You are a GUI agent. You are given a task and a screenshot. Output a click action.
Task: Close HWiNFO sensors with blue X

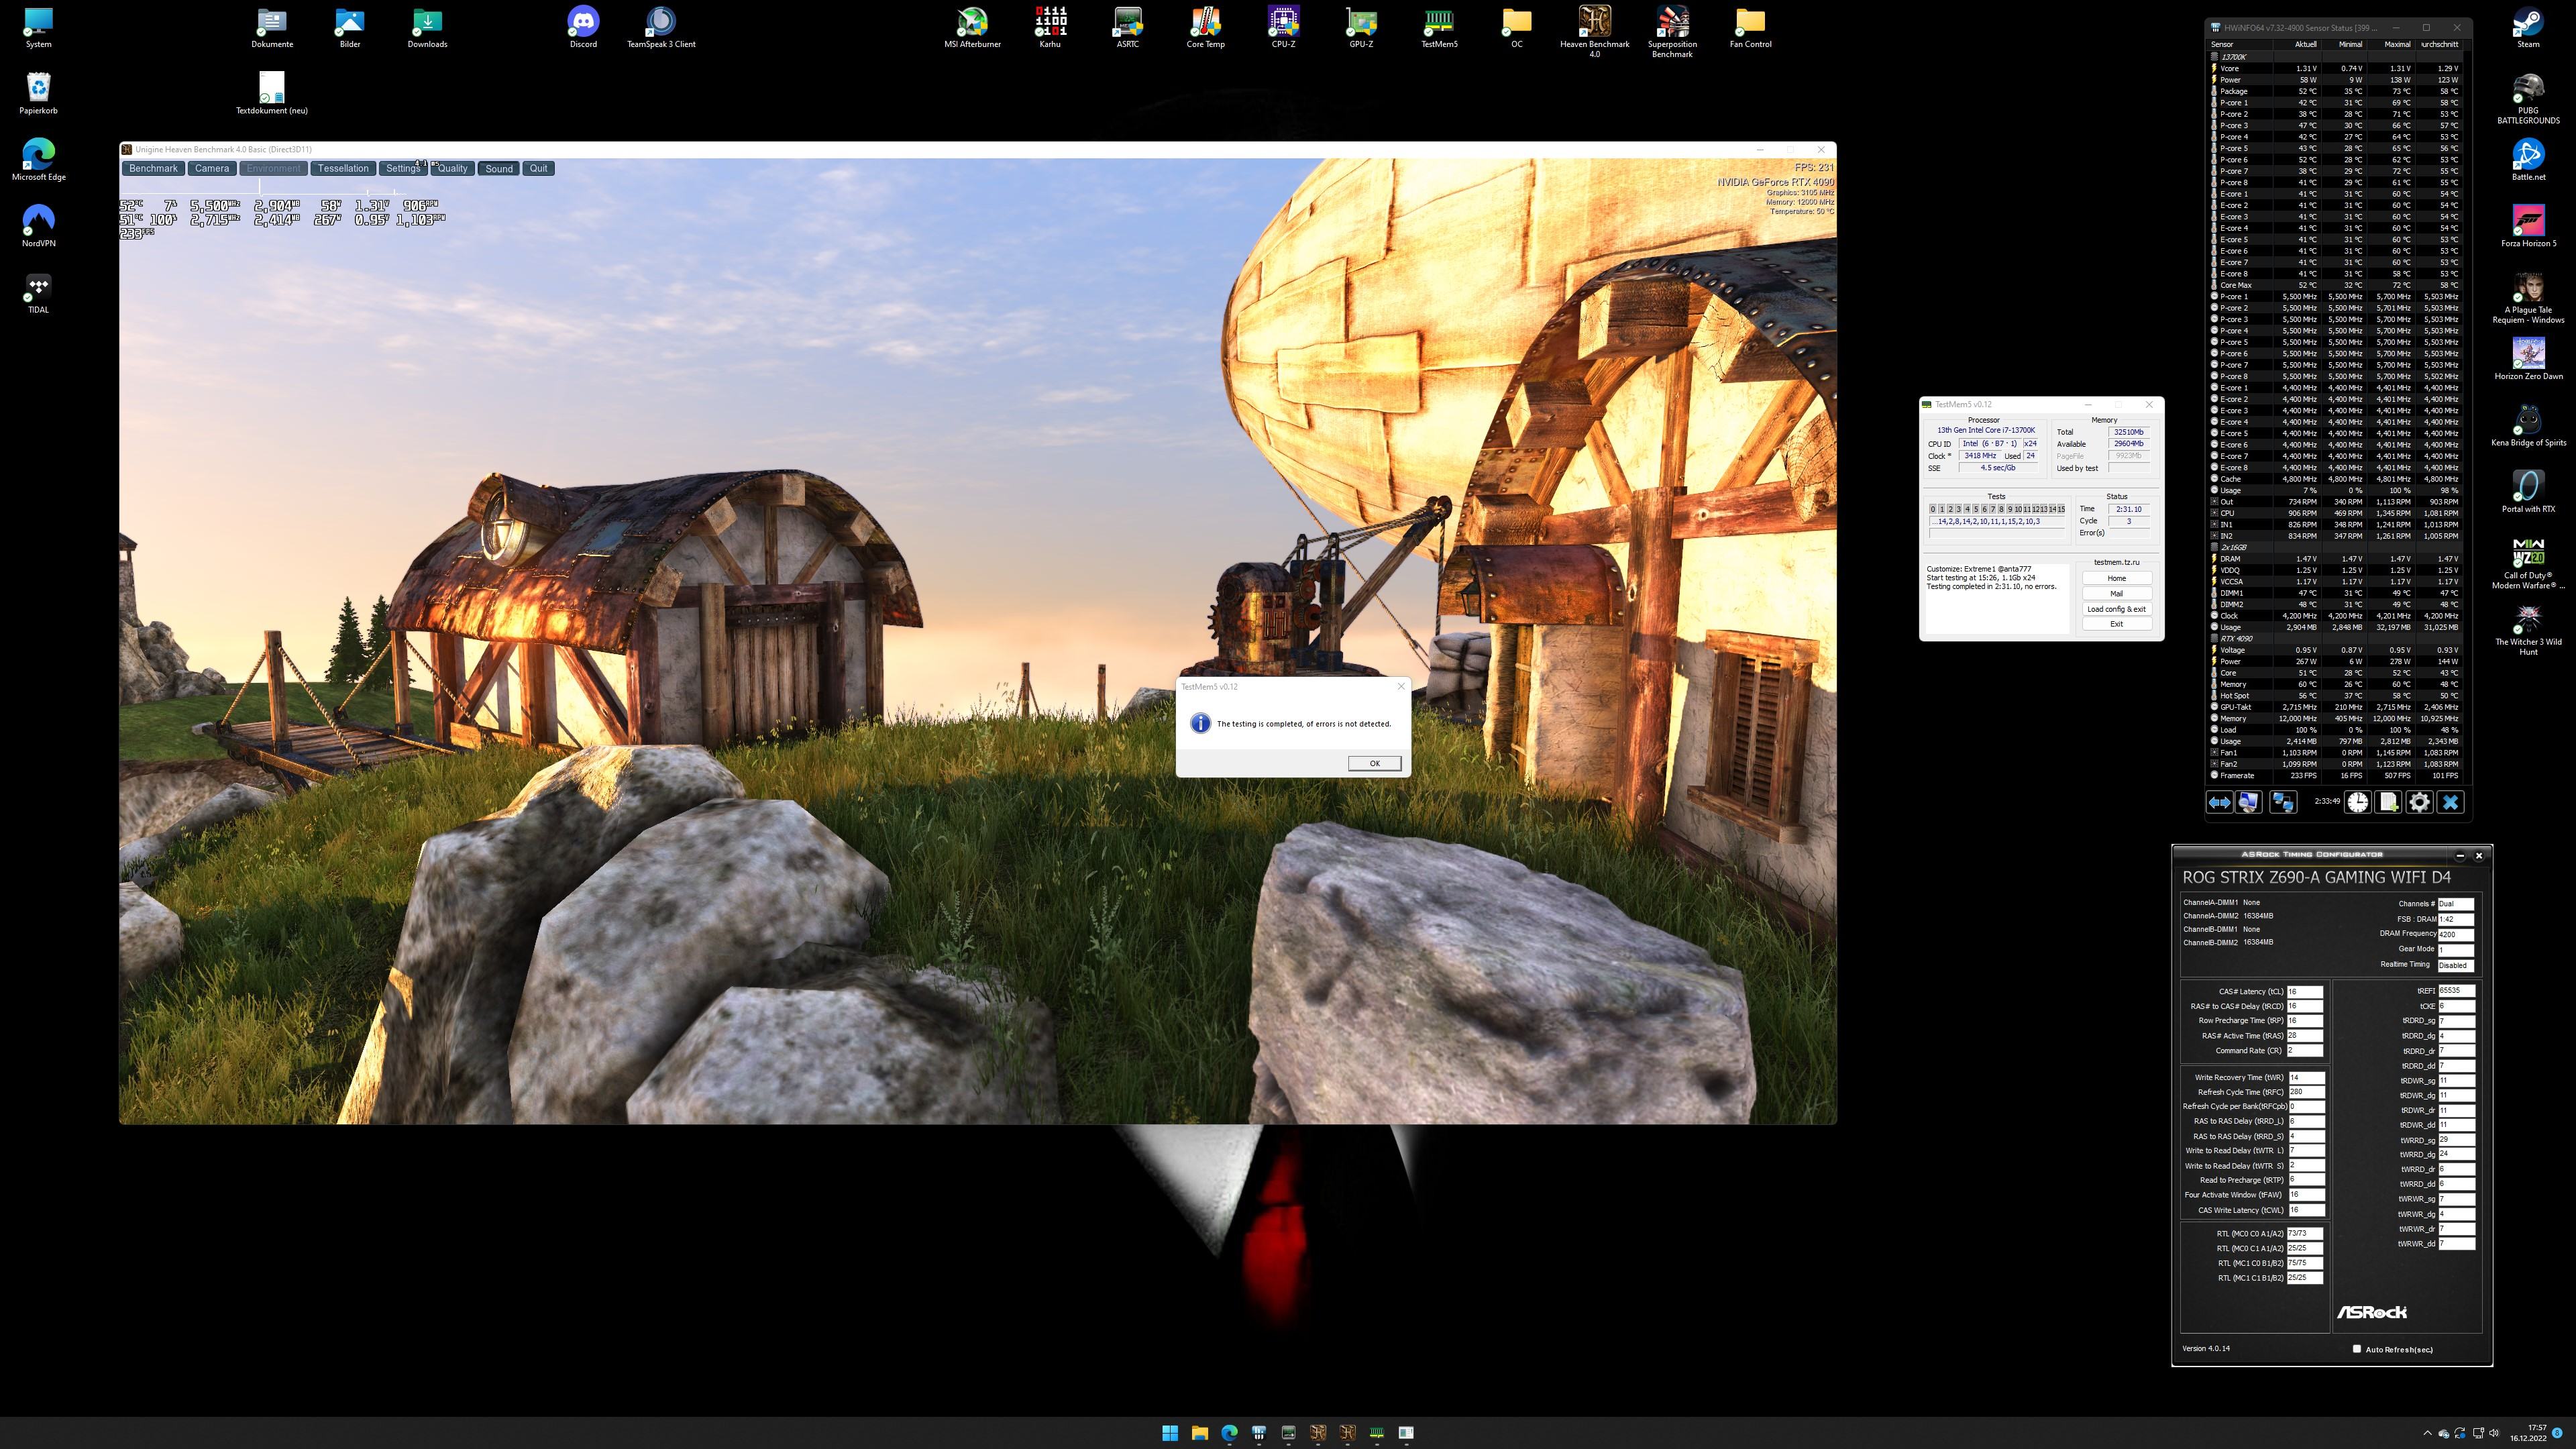point(2450,802)
